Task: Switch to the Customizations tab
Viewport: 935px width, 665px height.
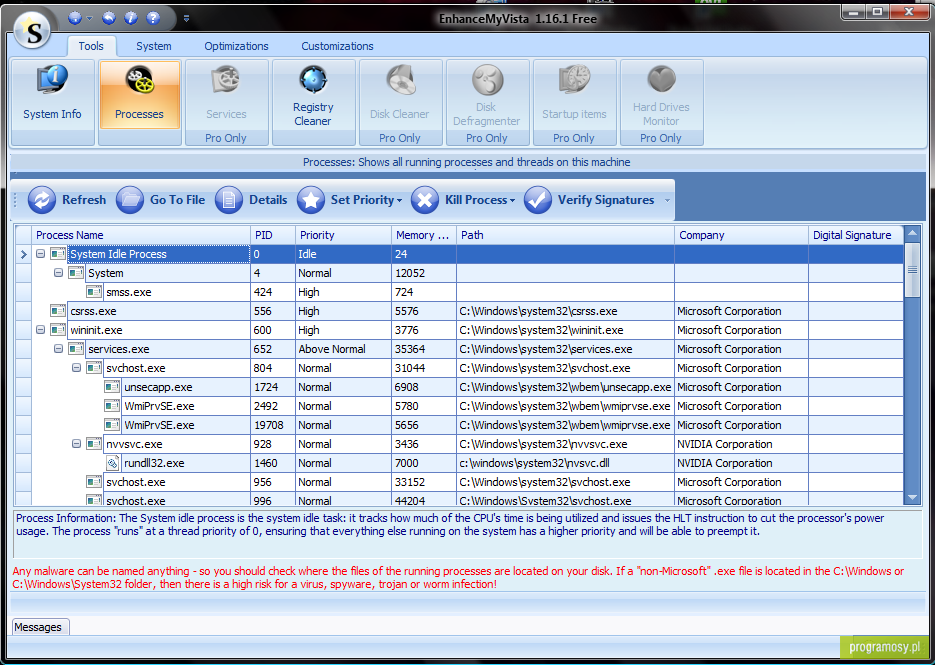Action: pyautogui.click(x=338, y=46)
